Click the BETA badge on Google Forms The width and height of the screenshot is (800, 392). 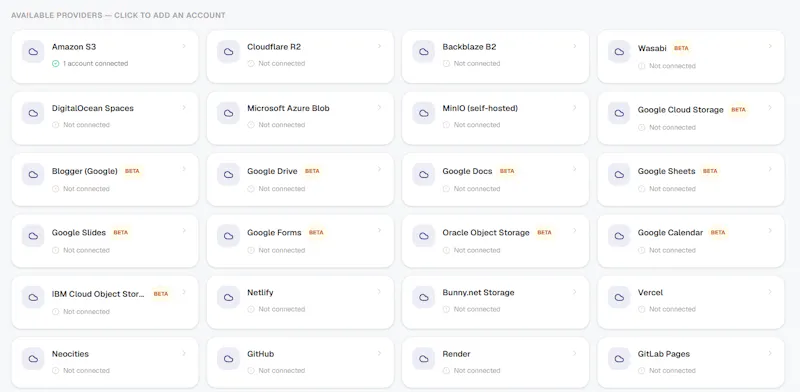tap(316, 232)
